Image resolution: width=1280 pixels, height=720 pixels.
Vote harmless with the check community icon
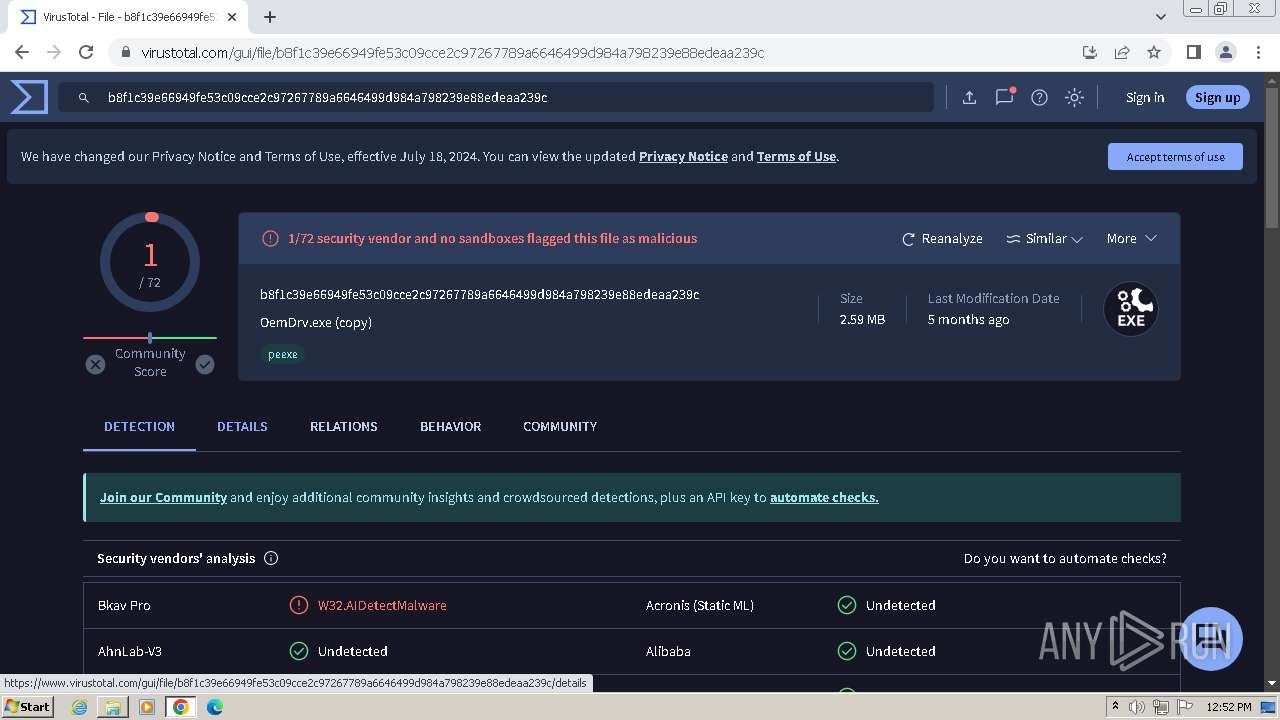[205, 365]
